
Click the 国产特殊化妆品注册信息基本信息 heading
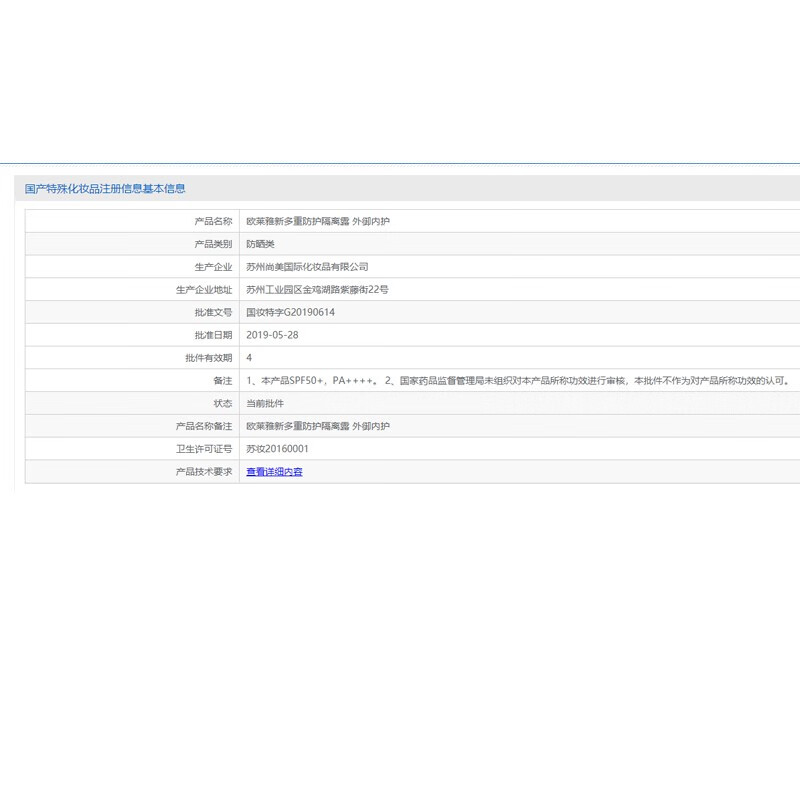pyautogui.click(x=105, y=189)
